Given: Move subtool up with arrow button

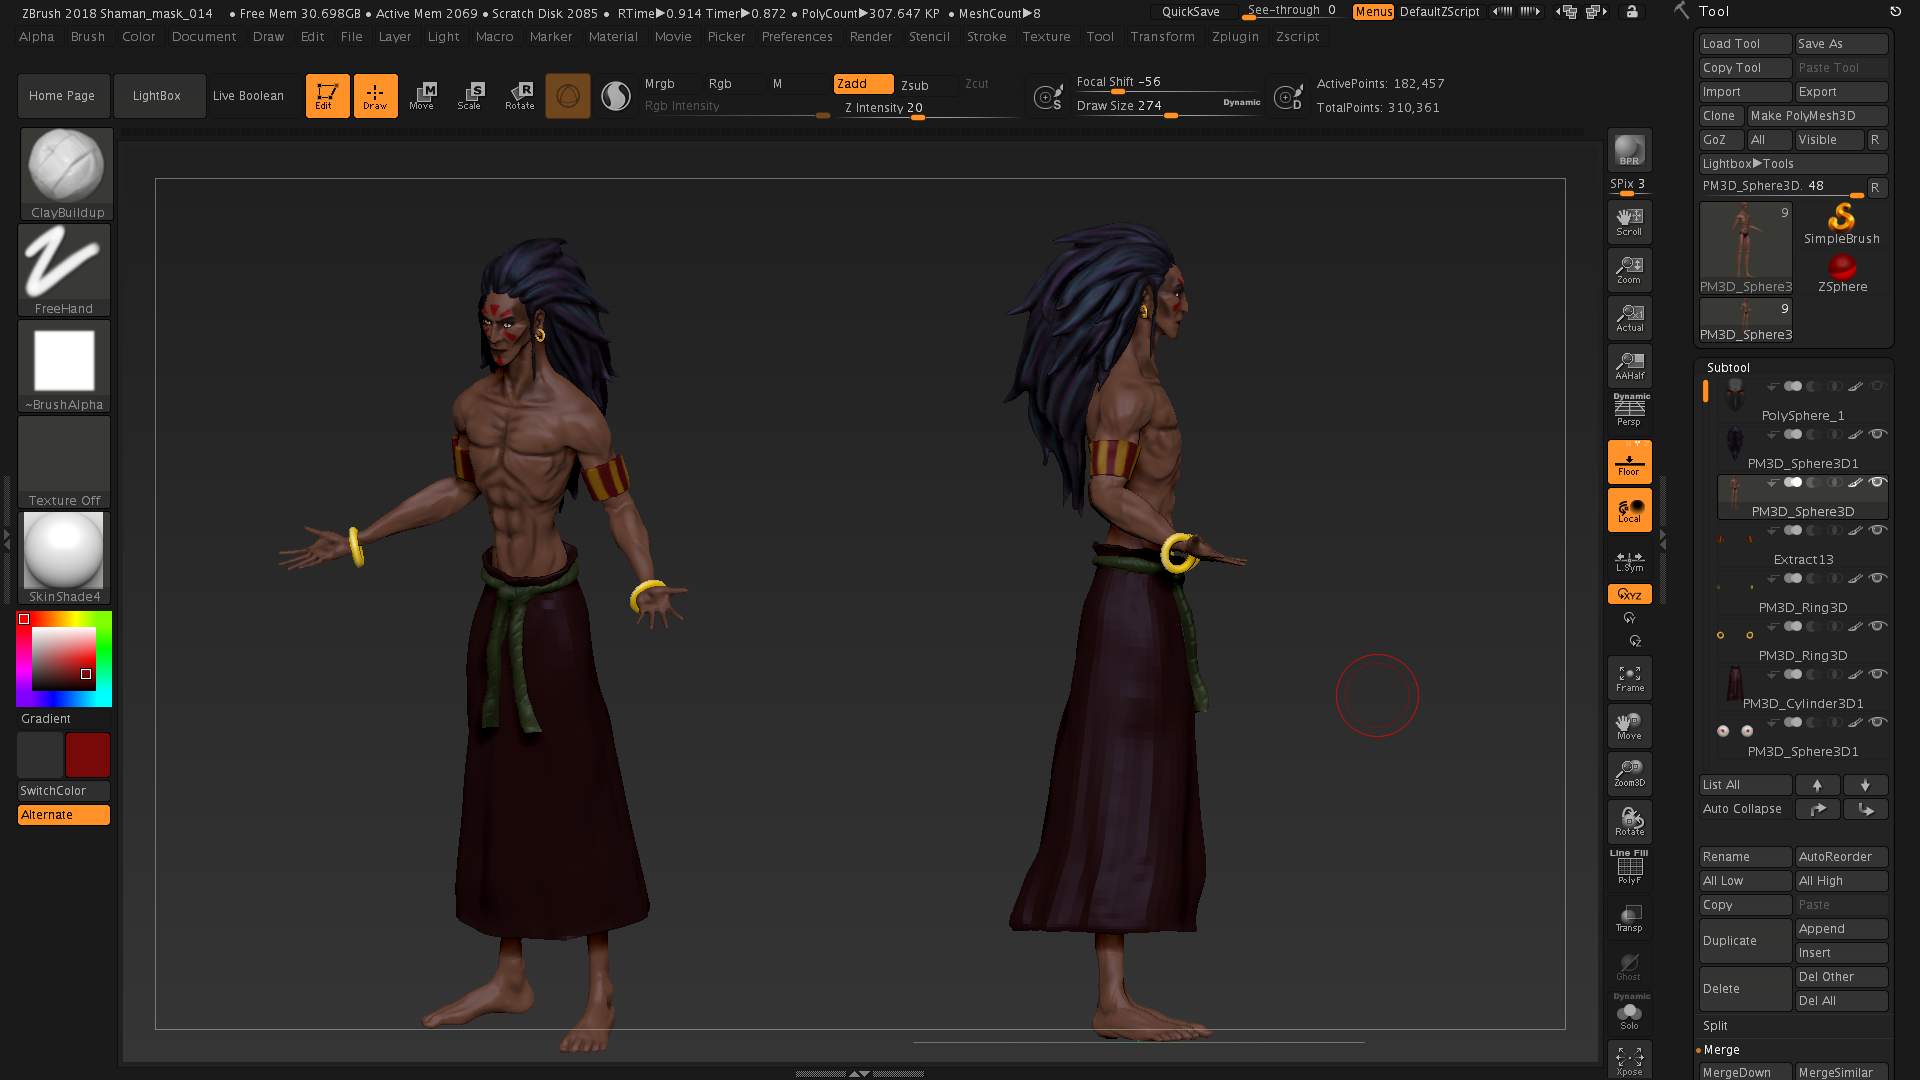Looking at the screenshot, I should point(1817,785).
